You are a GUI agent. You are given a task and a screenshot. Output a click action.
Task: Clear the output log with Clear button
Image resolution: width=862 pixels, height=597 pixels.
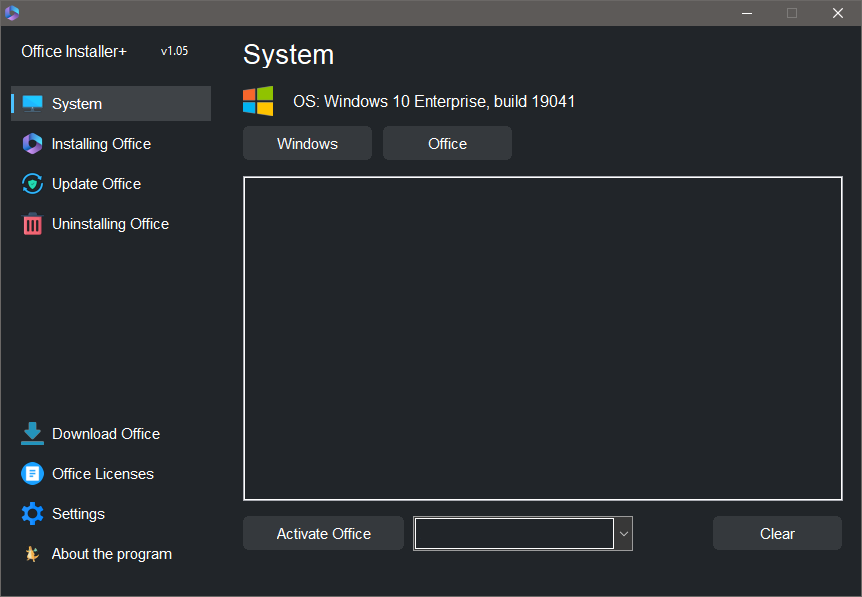click(777, 534)
